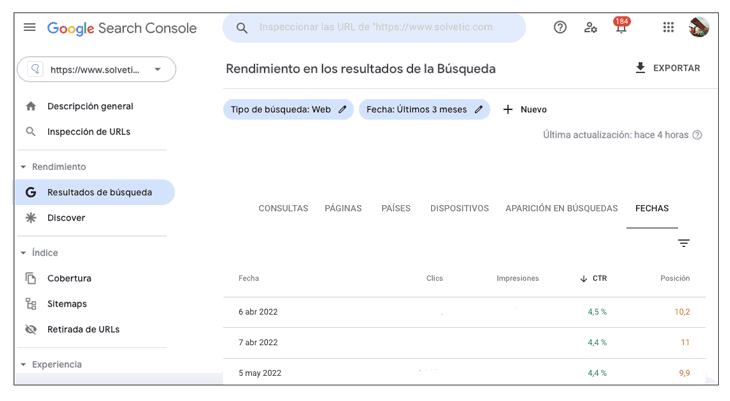Viewport: 730px width, 401px height.
Task: Sort by the Fecha column header
Action: click(249, 279)
